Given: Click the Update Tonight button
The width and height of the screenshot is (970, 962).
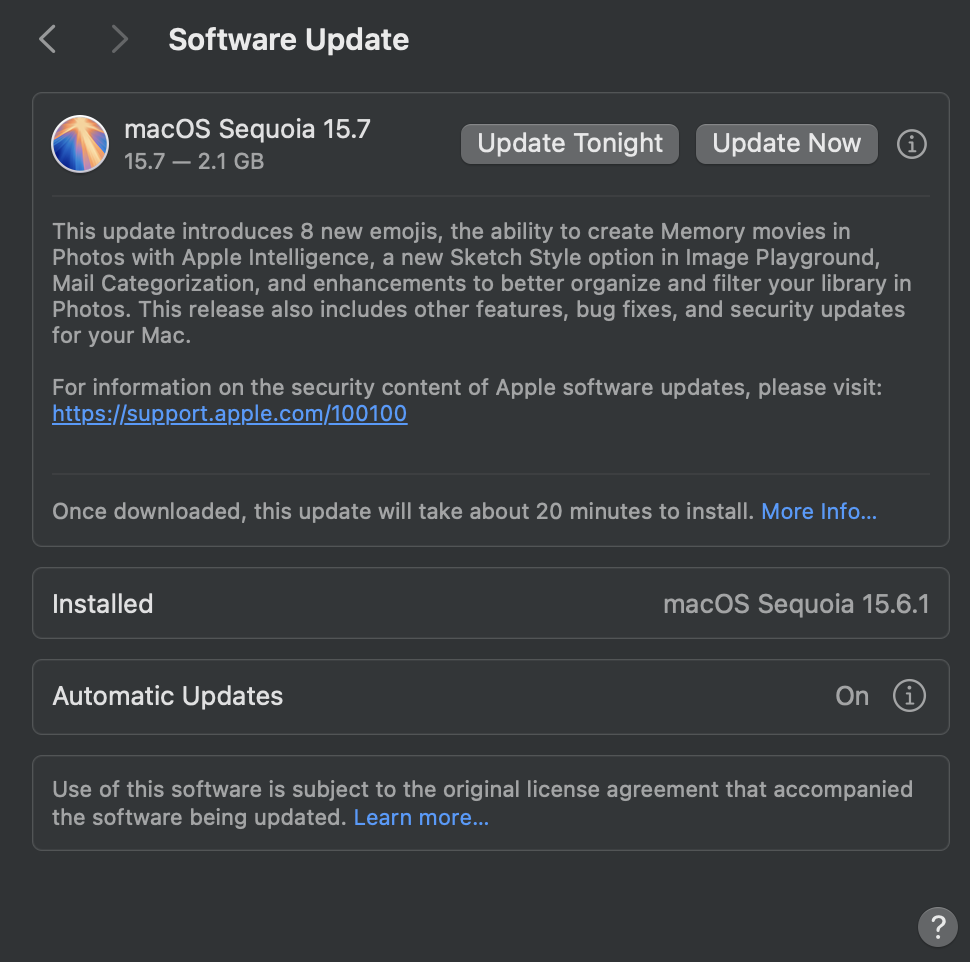Looking at the screenshot, I should pyautogui.click(x=570, y=144).
